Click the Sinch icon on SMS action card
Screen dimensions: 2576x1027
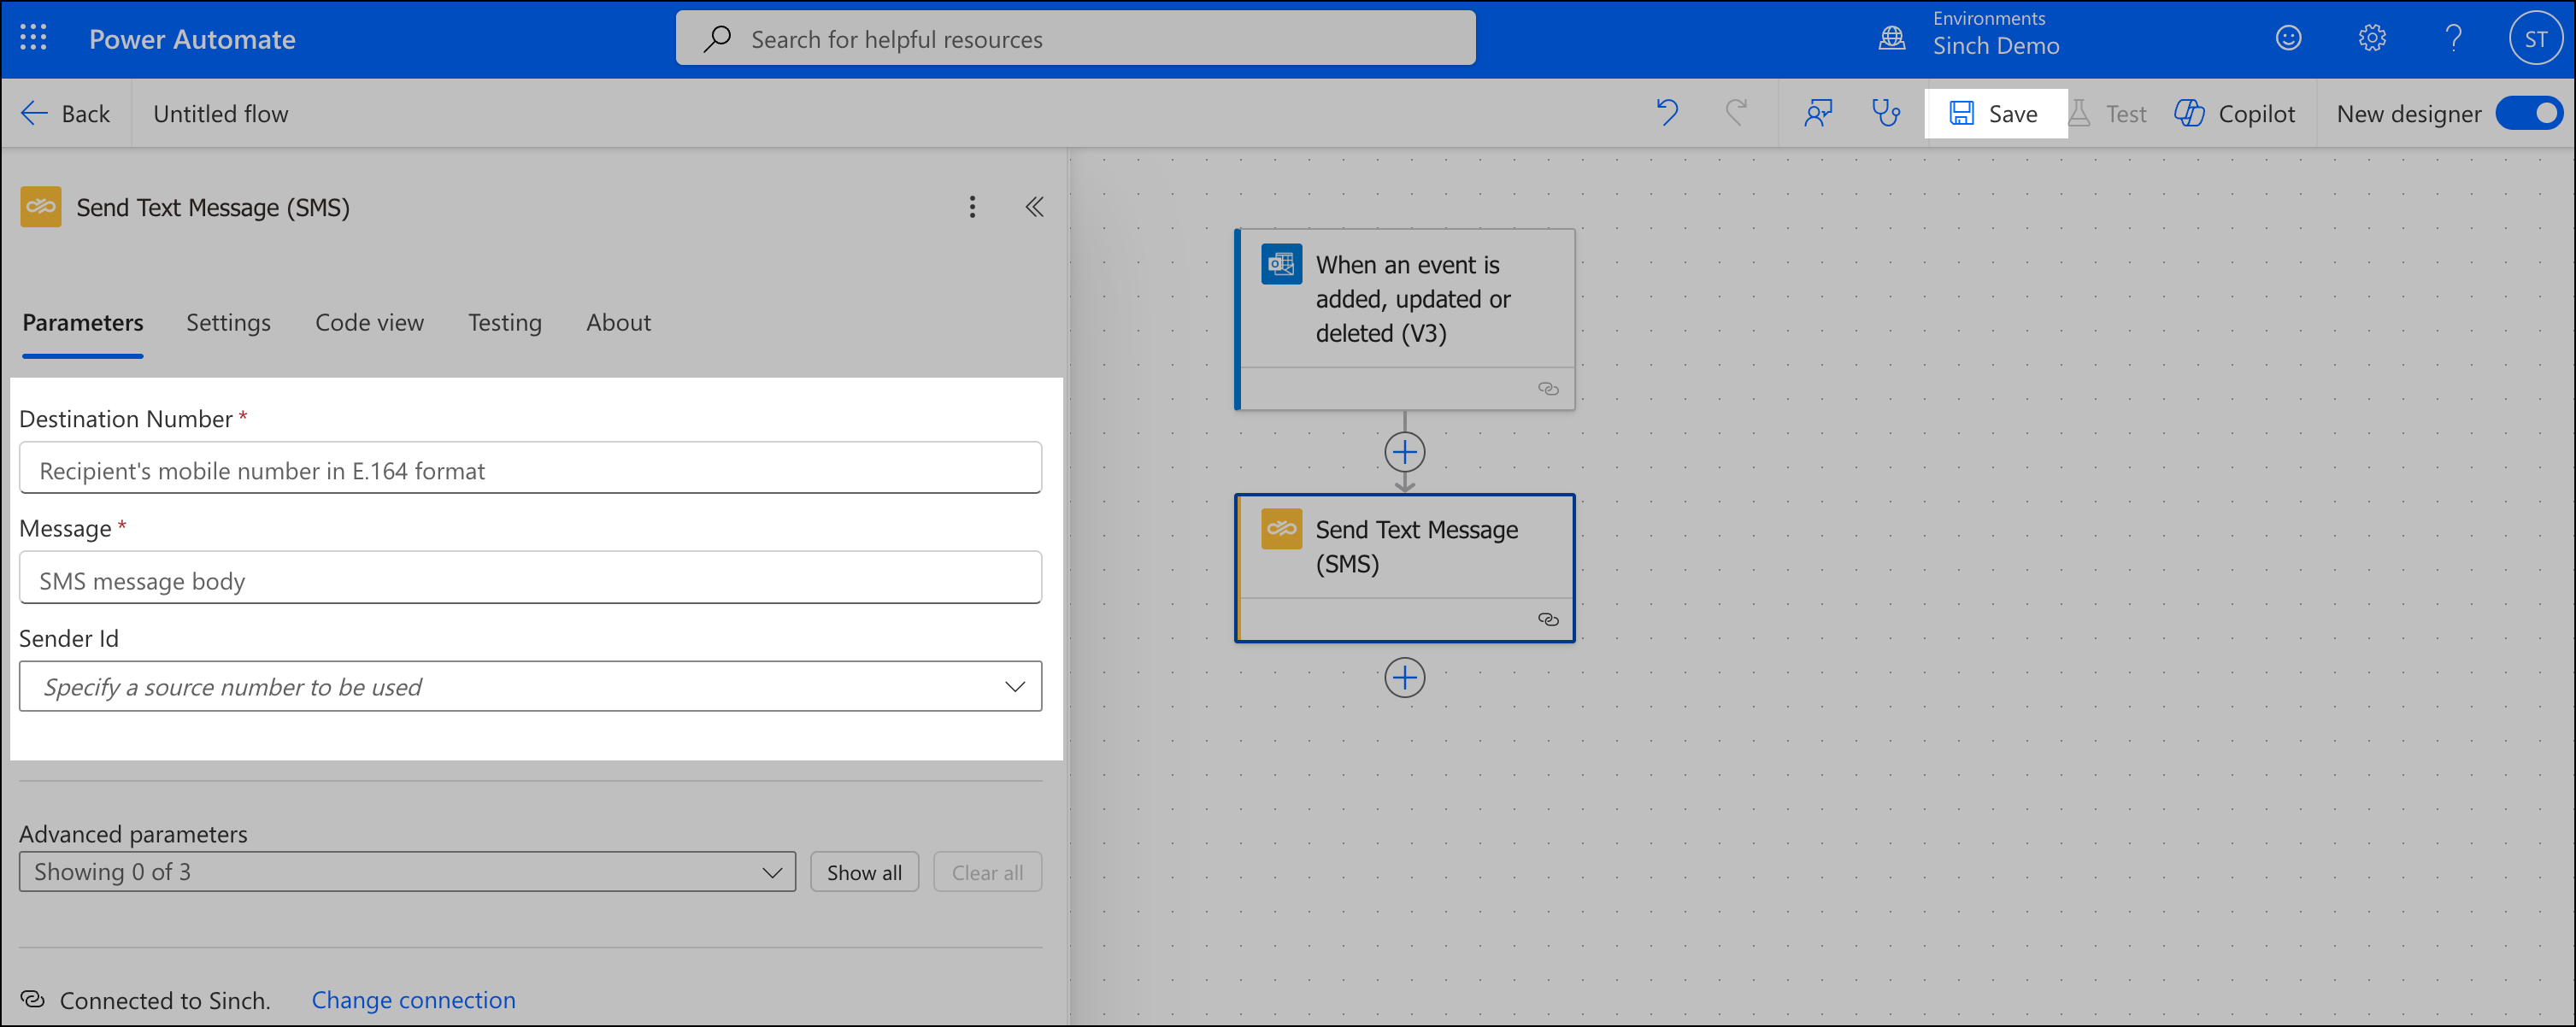click(1281, 529)
